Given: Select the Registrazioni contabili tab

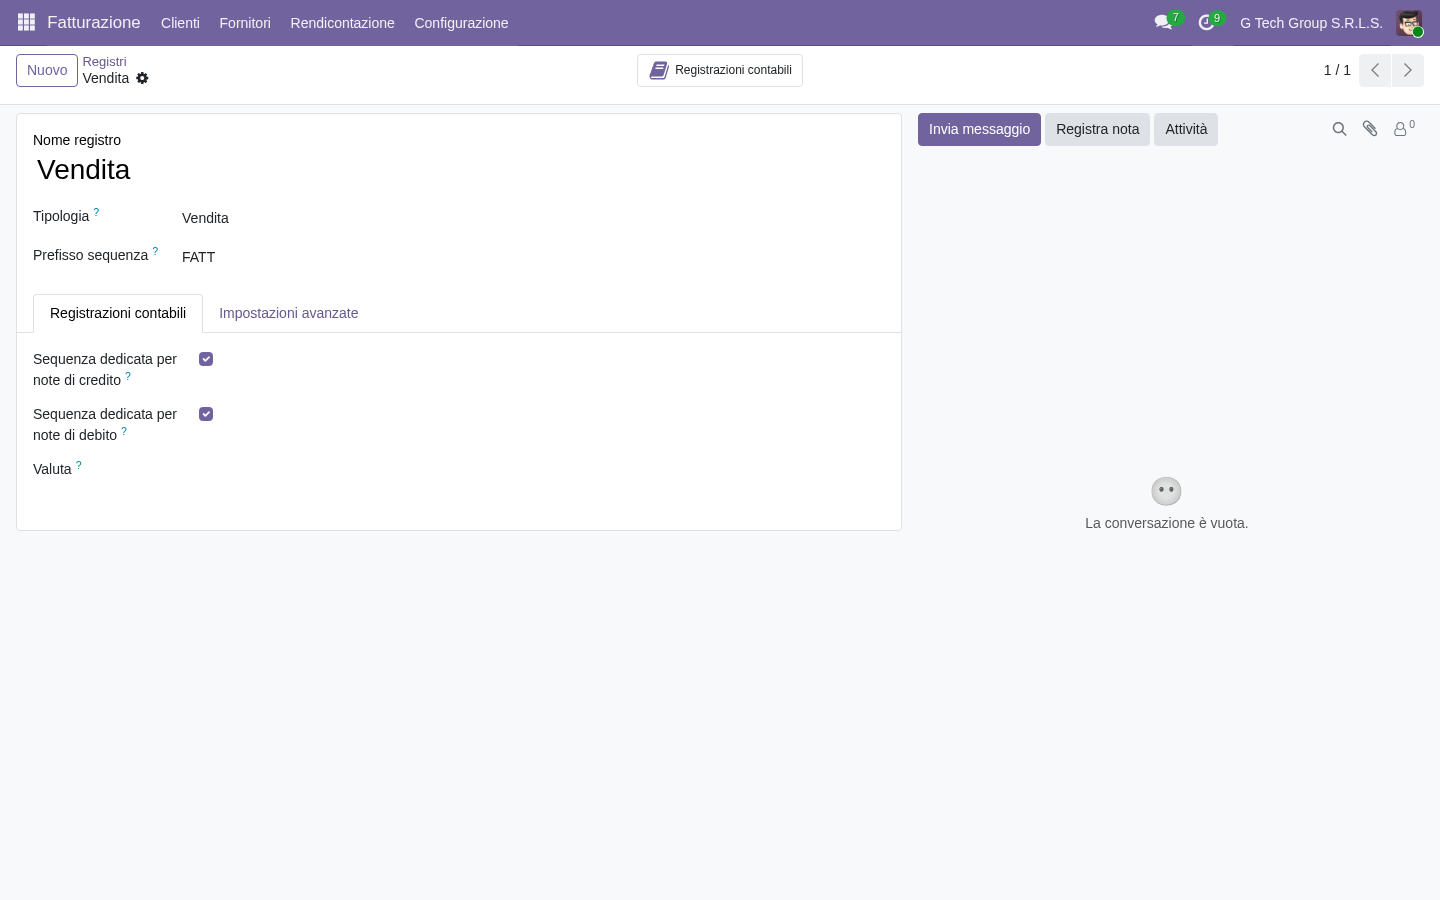Looking at the screenshot, I should coord(118,313).
